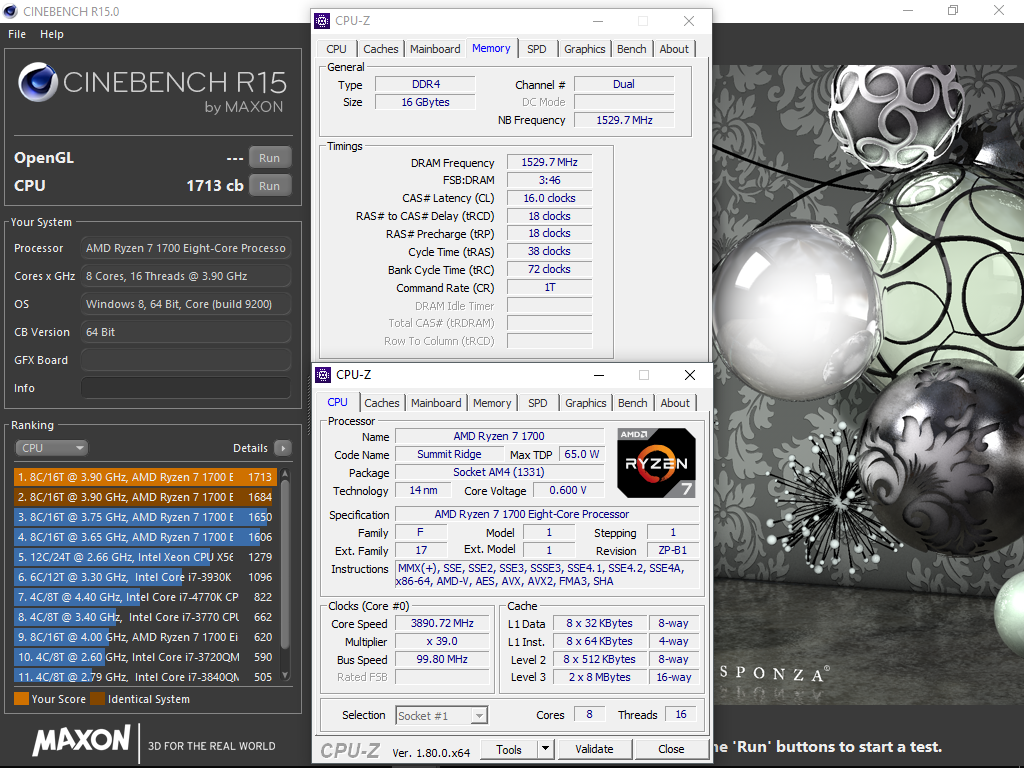Open the Caches tab in the lower CPU-Z window
The height and width of the screenshot is (768, 1024).
coord(382,403)
